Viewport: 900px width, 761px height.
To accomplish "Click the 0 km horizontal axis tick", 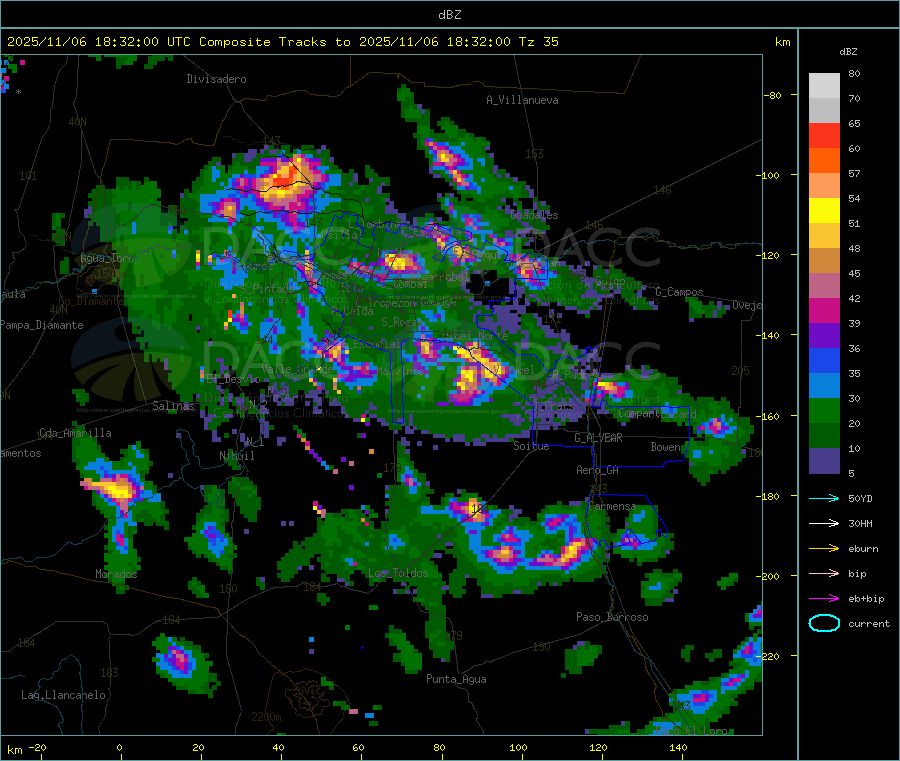I will click(x=119, y=747).
